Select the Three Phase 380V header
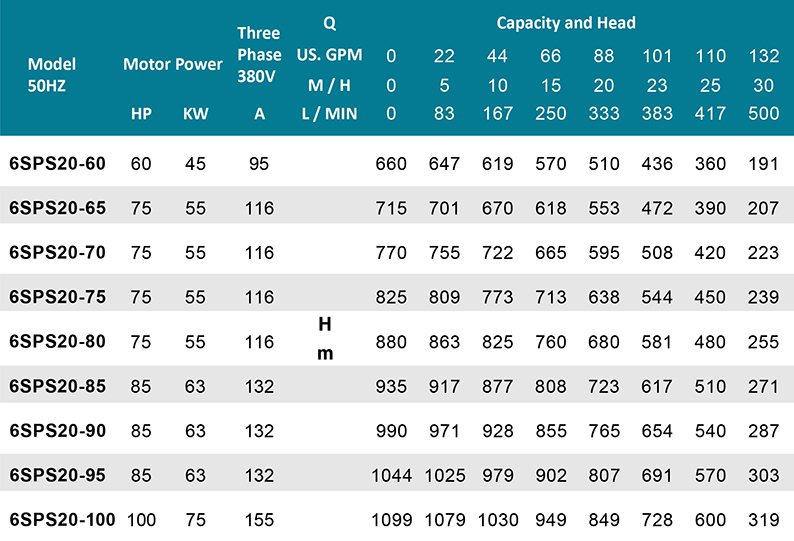794x541 pixels. pos(259,56)
